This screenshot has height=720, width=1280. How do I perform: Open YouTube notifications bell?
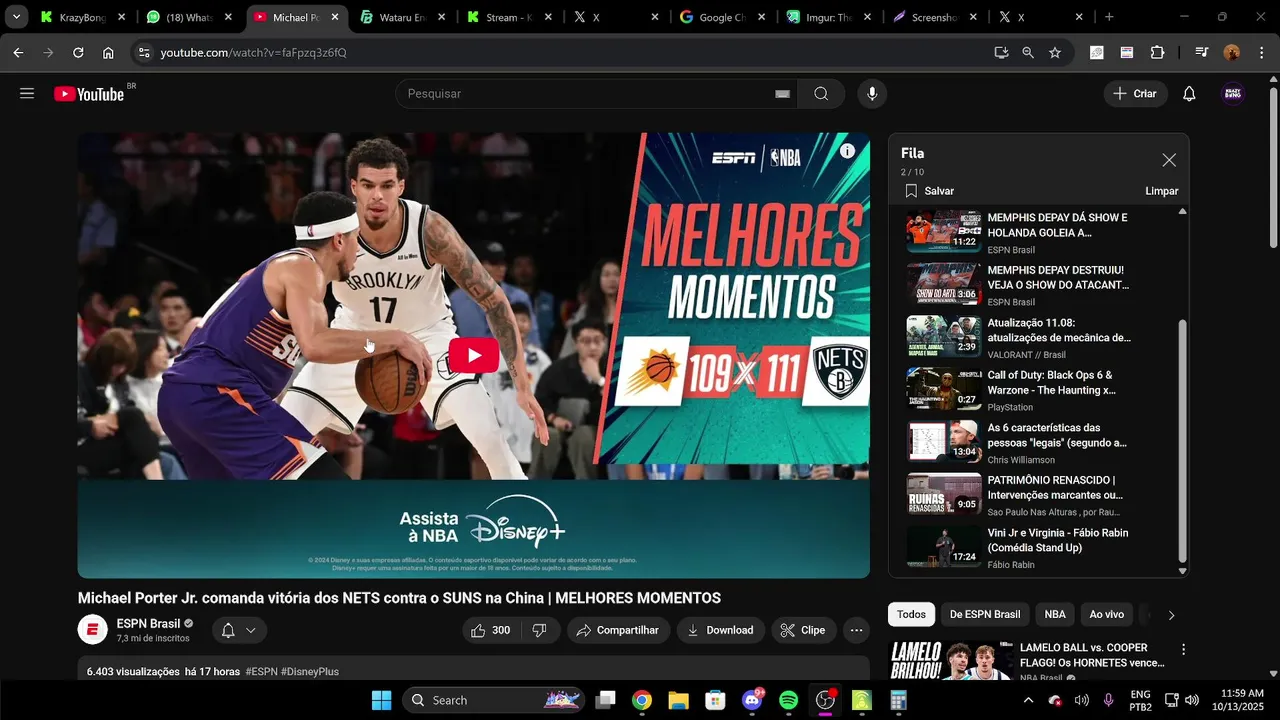tap(1189, 94)
